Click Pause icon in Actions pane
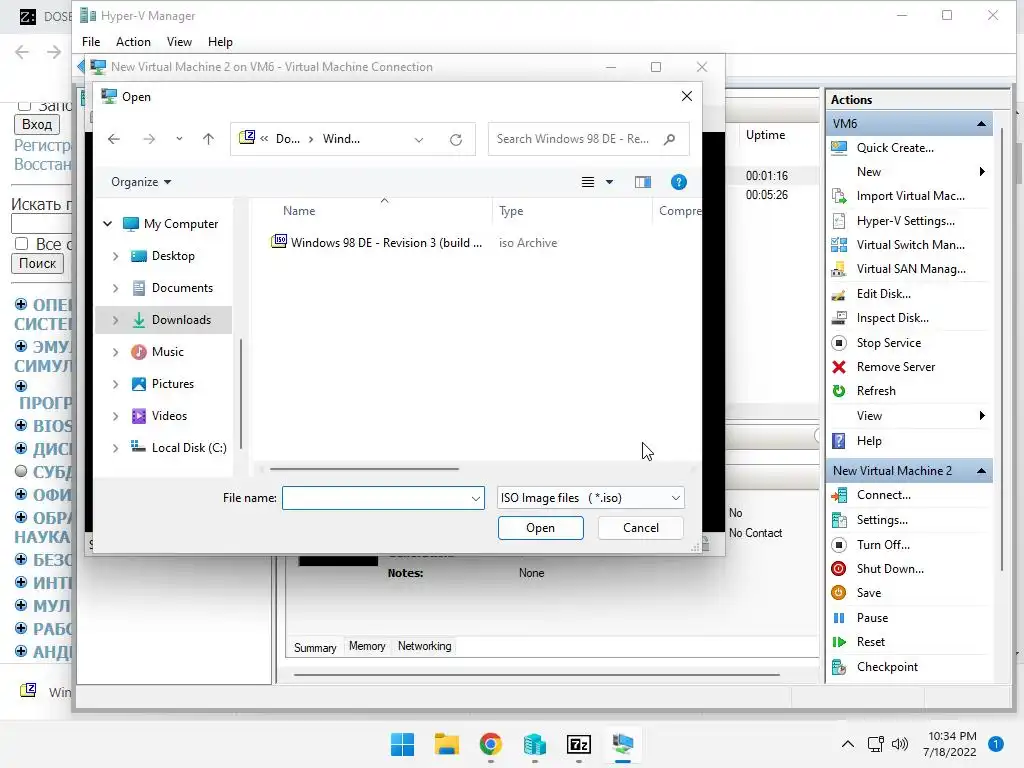This screenshot has height=768, width=1024. (x=839, y=618)
